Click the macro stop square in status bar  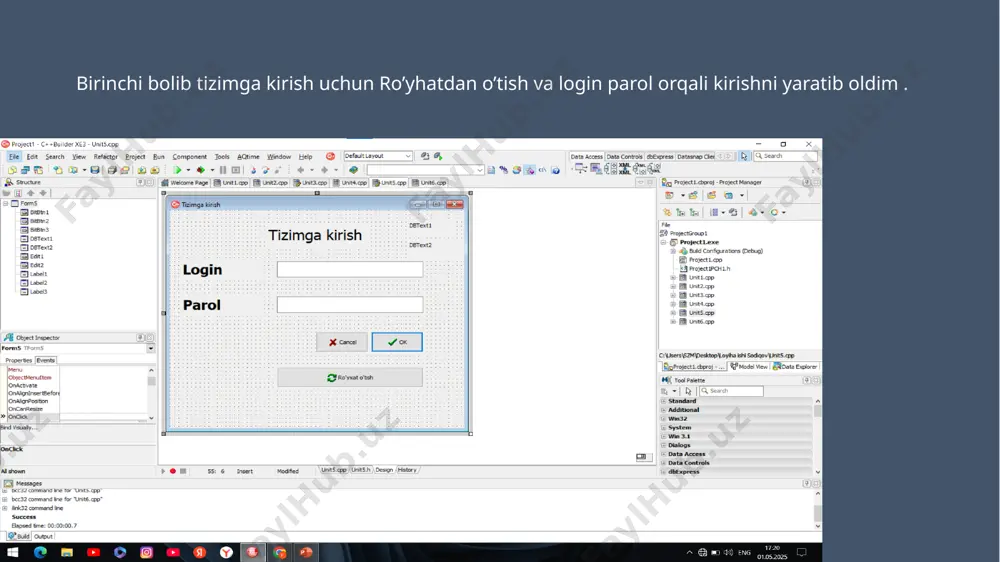coord(183,471)
